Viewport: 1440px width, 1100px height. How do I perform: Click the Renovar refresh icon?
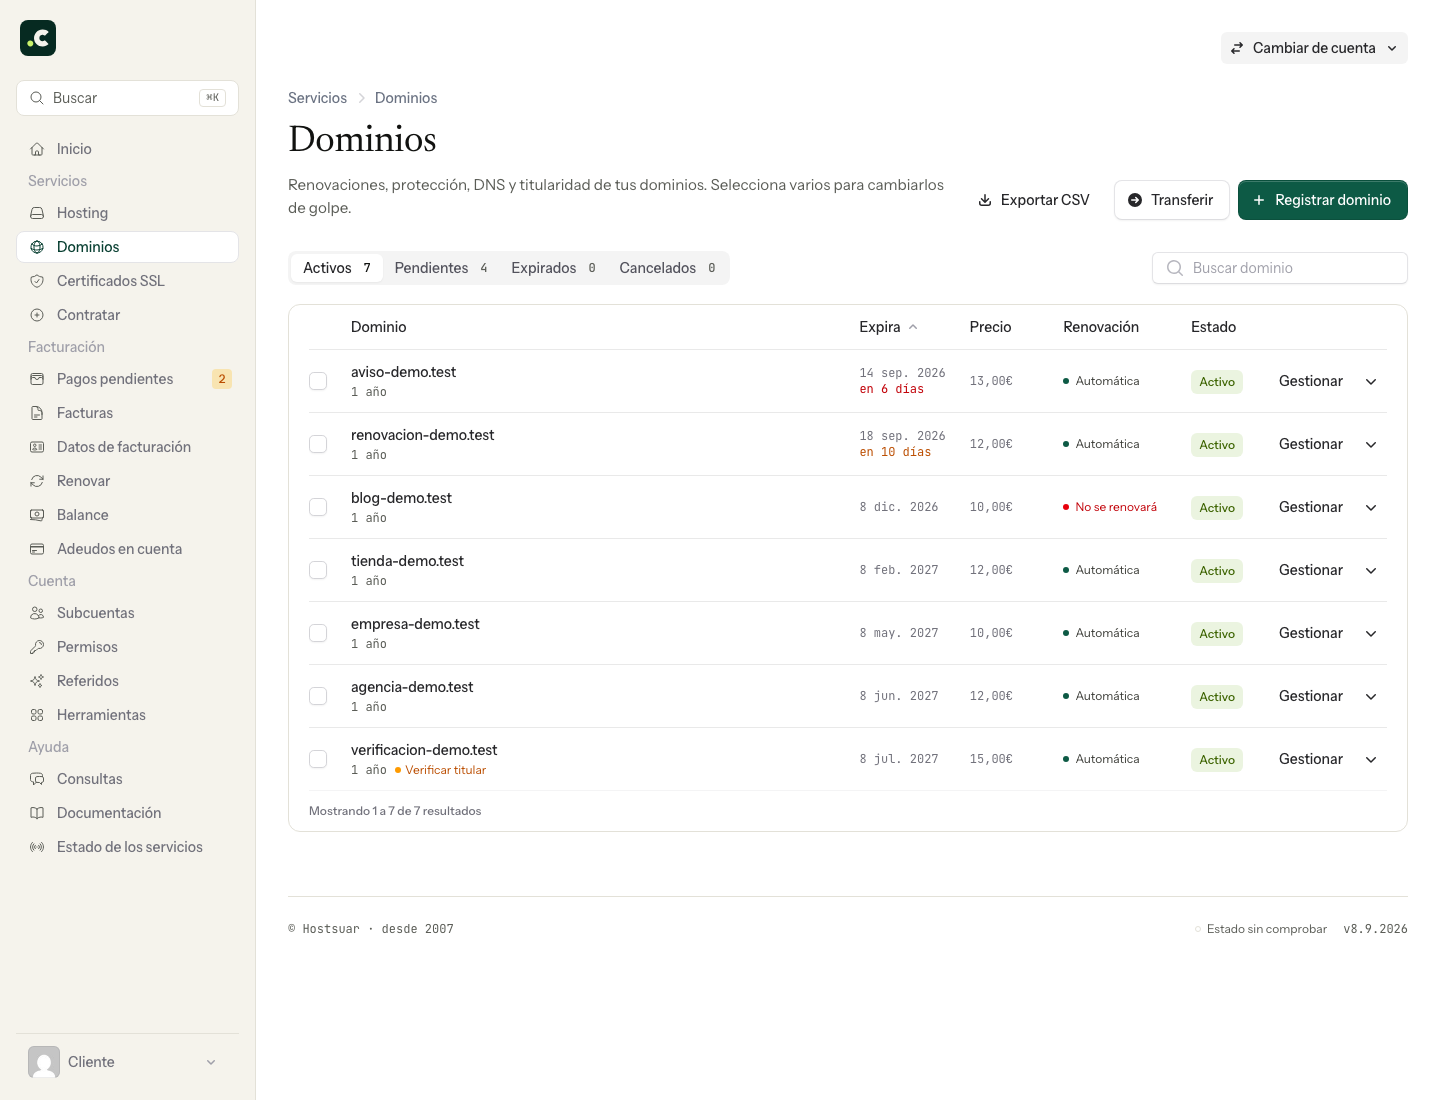coord(37,481)
